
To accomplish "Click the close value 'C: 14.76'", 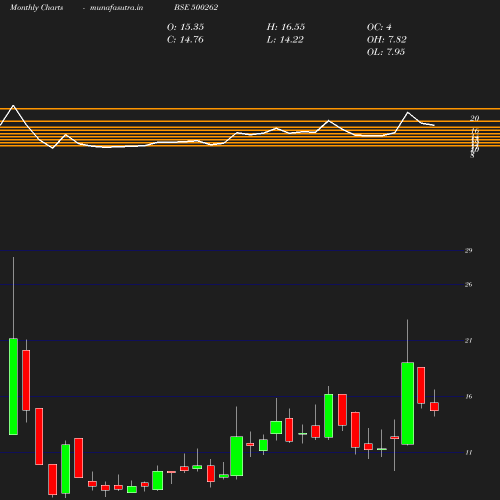I will tap(185, 40).
